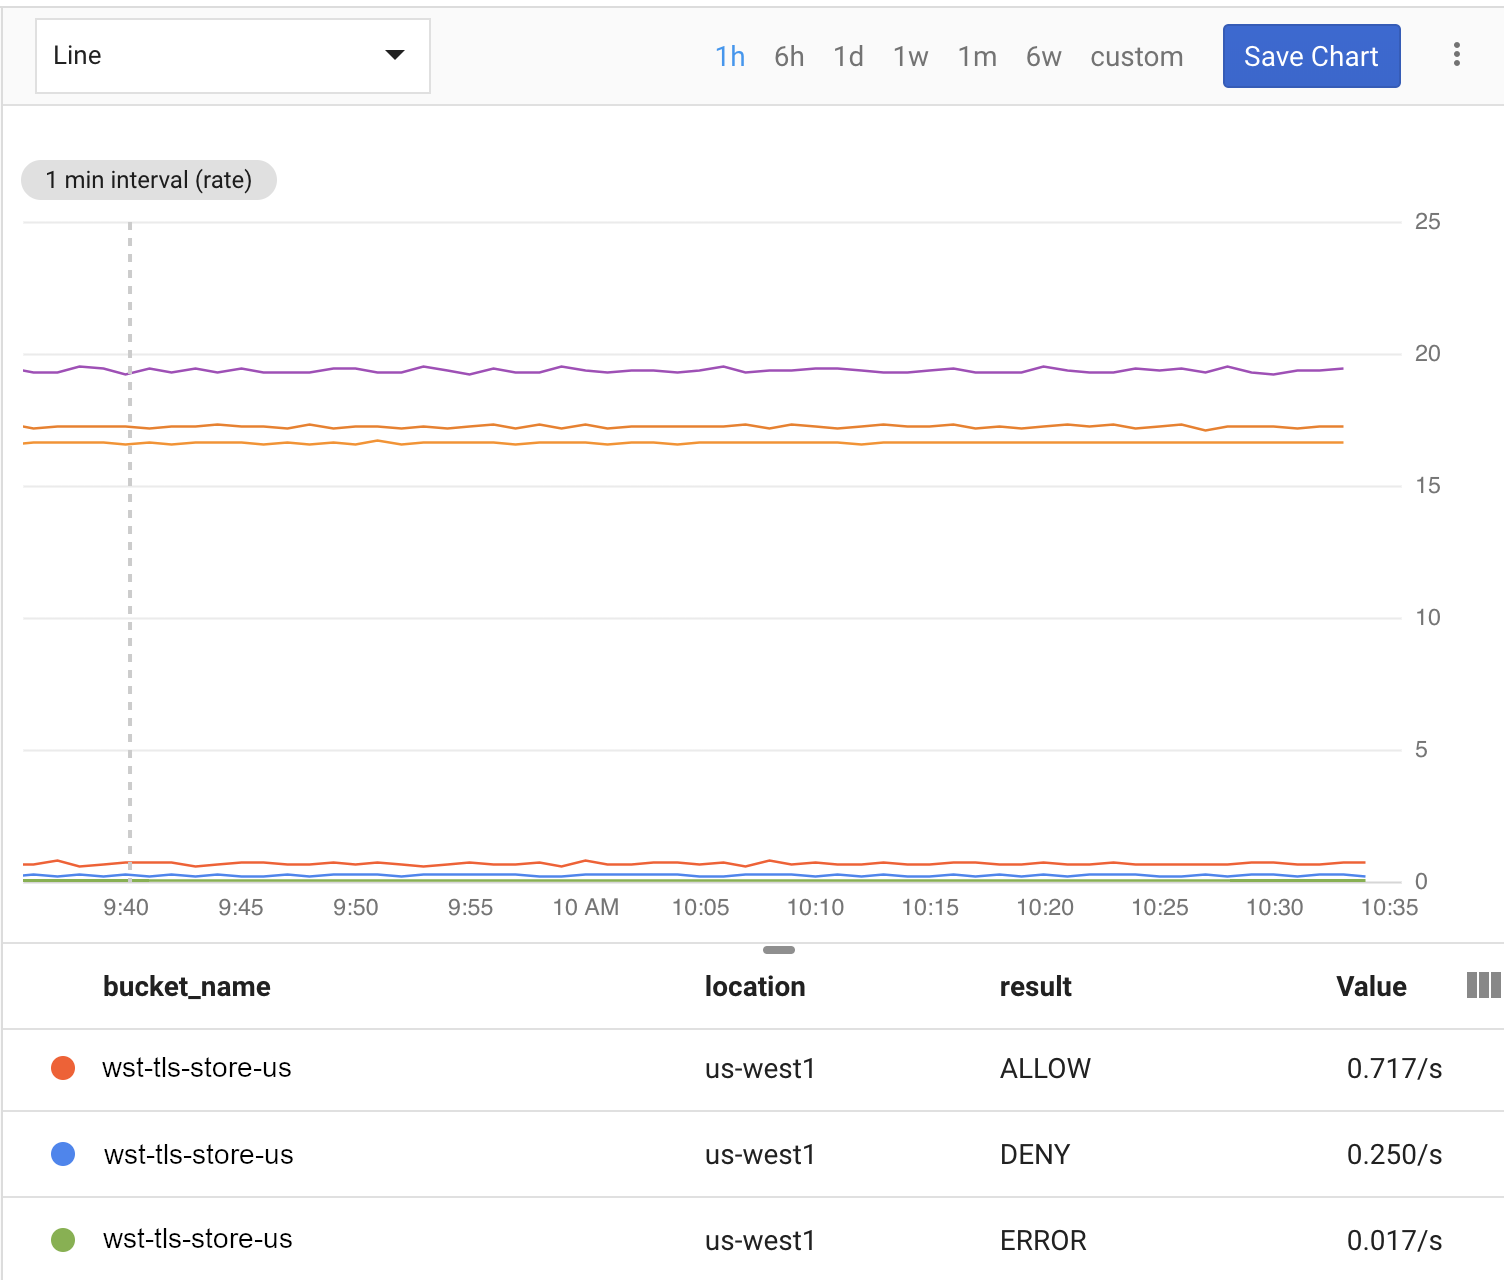Click the orange ALLOW series legend dot

62,1068
